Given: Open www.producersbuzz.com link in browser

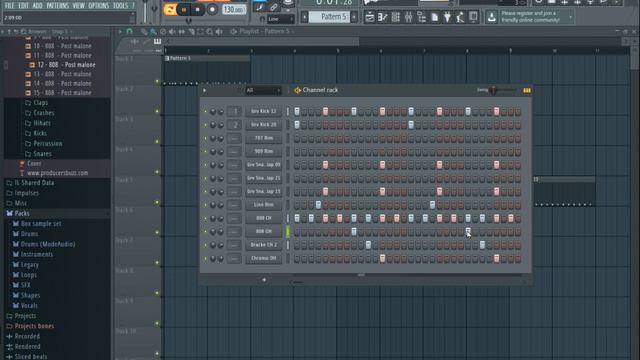Looking at the screenshot, I should click(57, 173).
